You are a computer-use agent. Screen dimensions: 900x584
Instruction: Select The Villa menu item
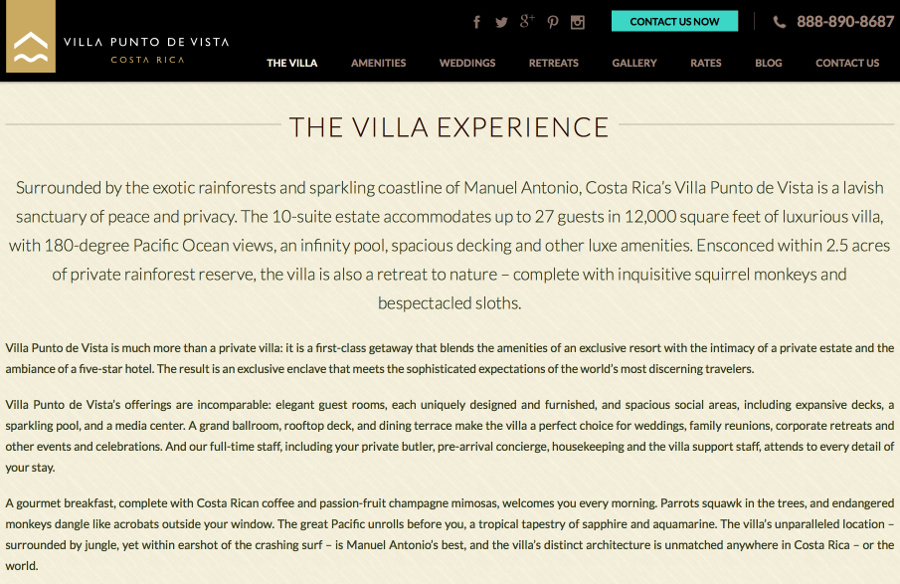click(x=292, y=63)
